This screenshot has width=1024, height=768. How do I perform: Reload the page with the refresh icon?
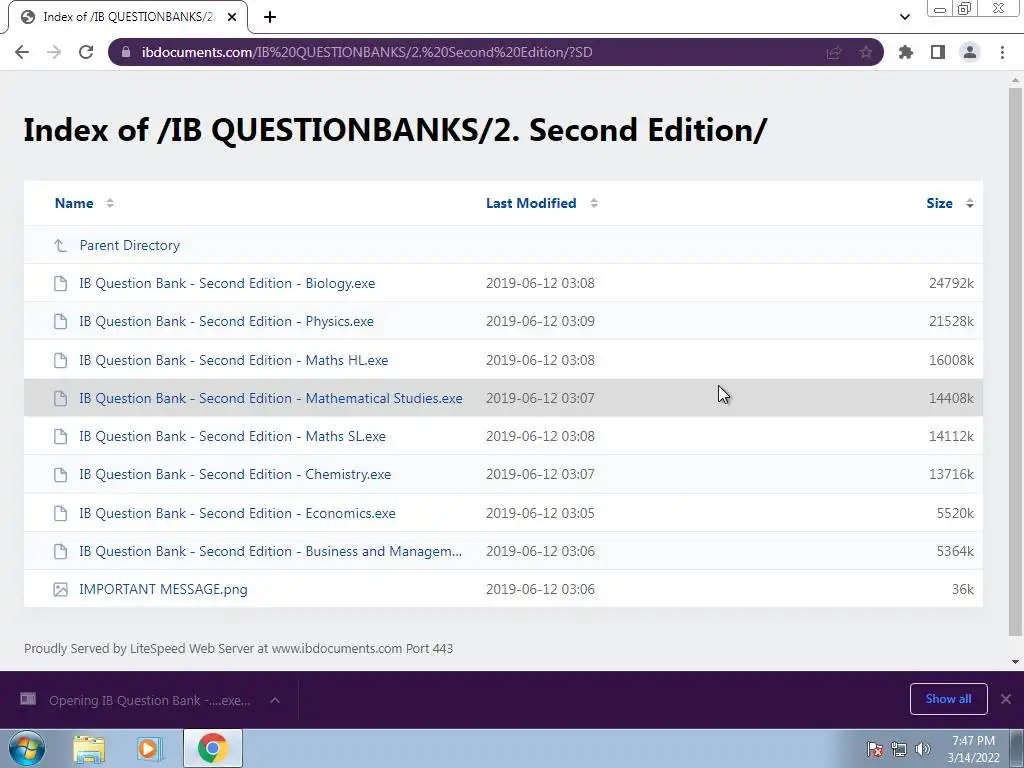pyautogui.click(x=86, y=52)
